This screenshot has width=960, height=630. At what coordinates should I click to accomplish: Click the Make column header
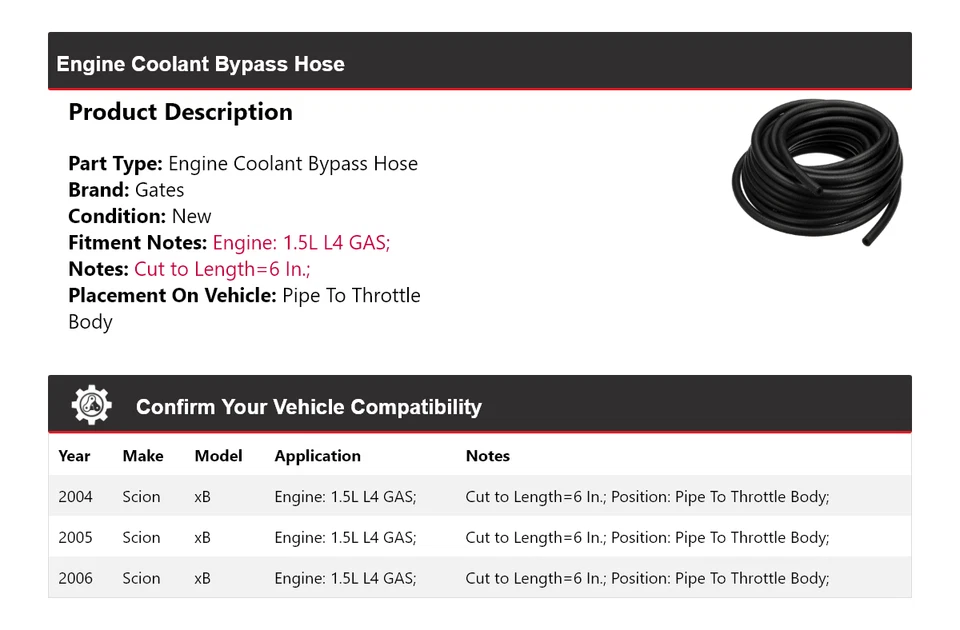(143, 456)
